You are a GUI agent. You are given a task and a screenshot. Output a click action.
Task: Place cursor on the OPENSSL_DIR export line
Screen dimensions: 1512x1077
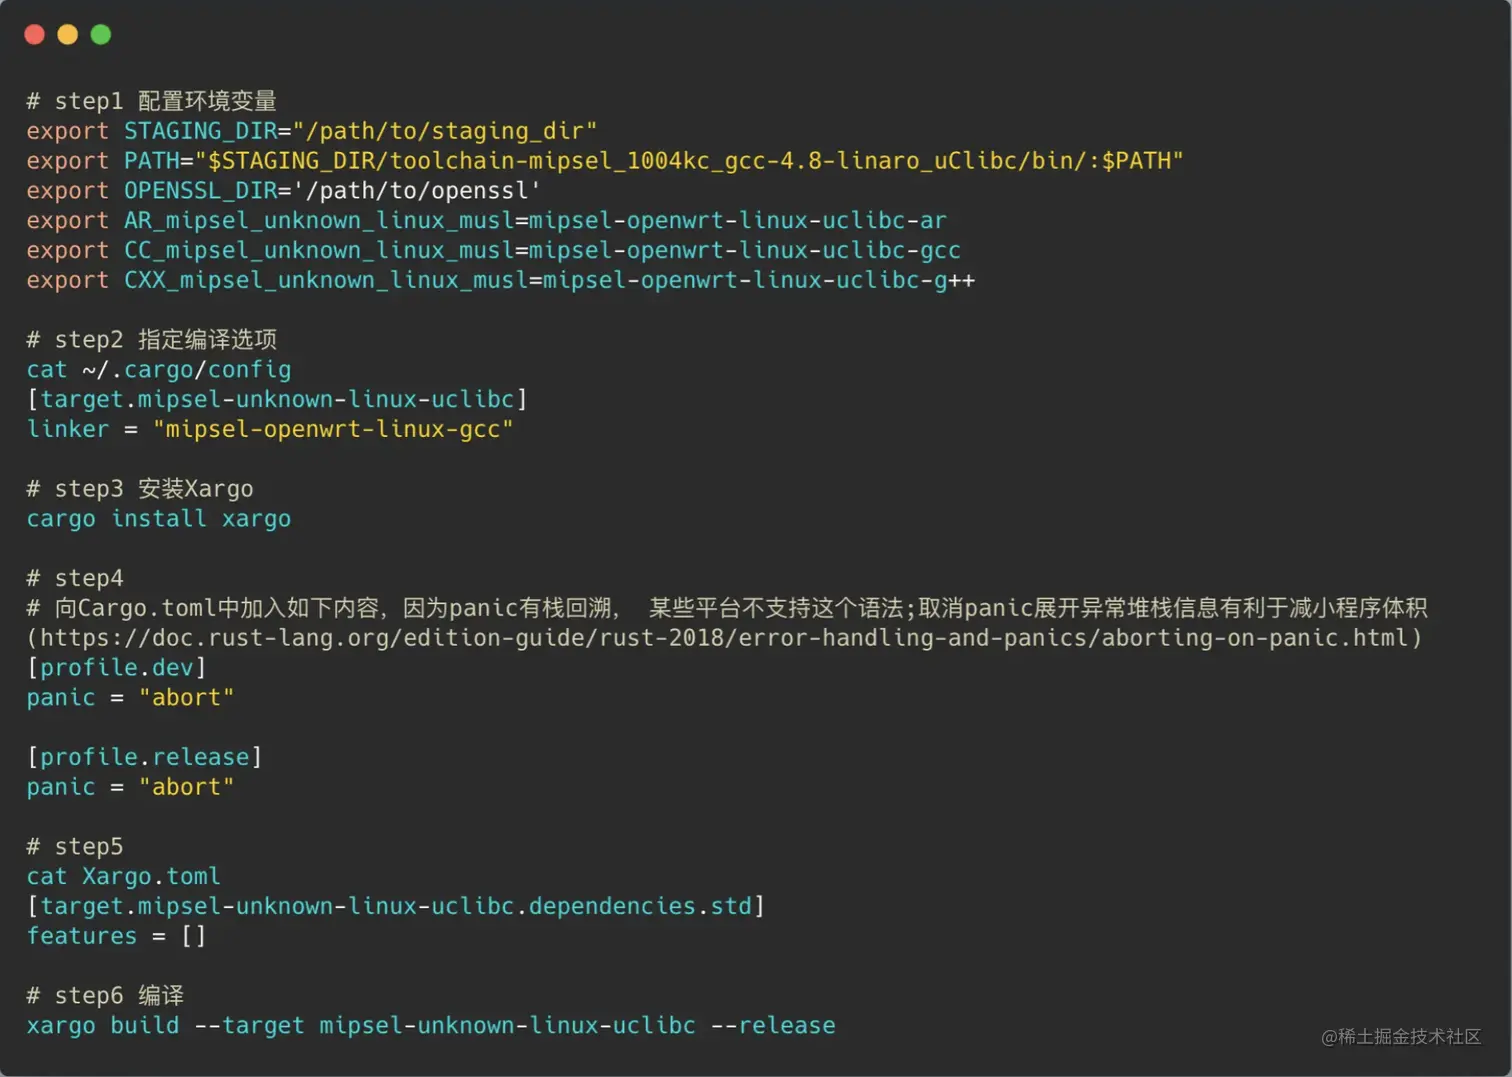283,191
